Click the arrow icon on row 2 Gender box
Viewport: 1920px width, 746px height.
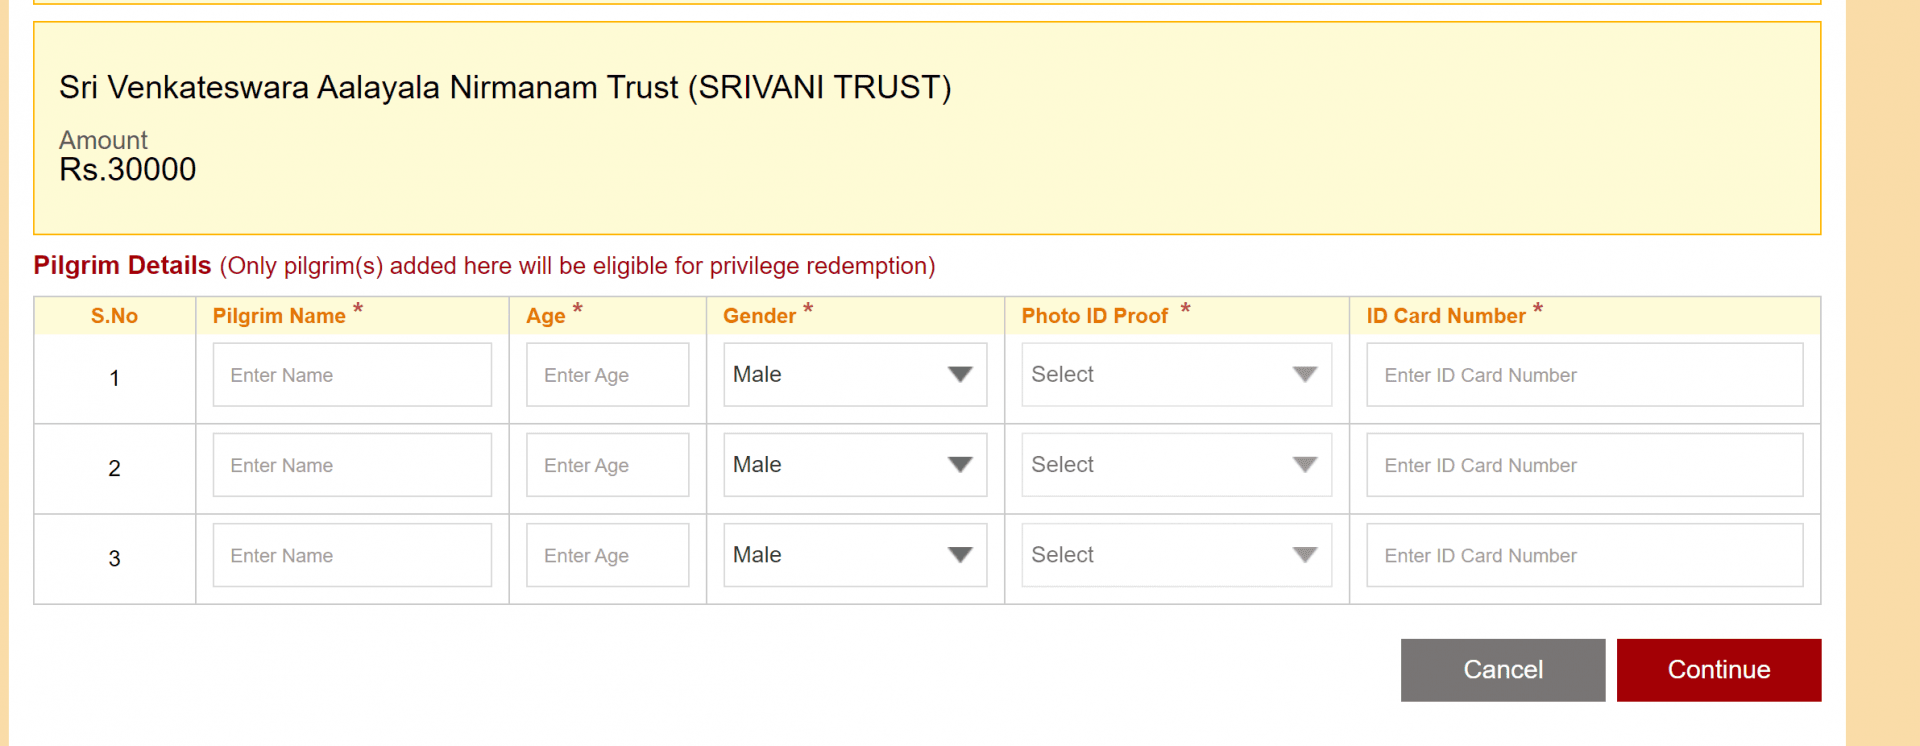click(960, 465)
